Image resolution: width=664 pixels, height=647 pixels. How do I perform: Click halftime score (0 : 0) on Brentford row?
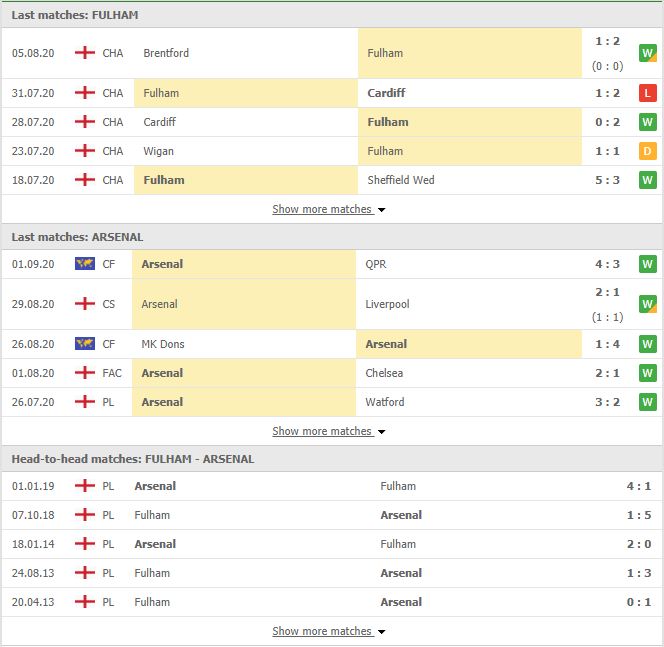click(x=607, y=66)
